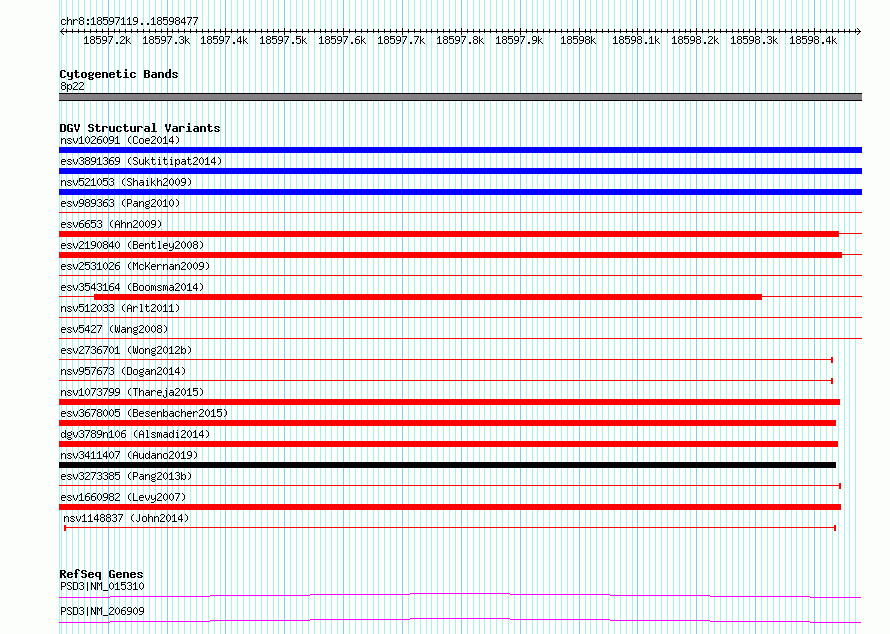Click the red bar under esv2190840
Screen dimensions: 890x634
click(x=450, y=255)
